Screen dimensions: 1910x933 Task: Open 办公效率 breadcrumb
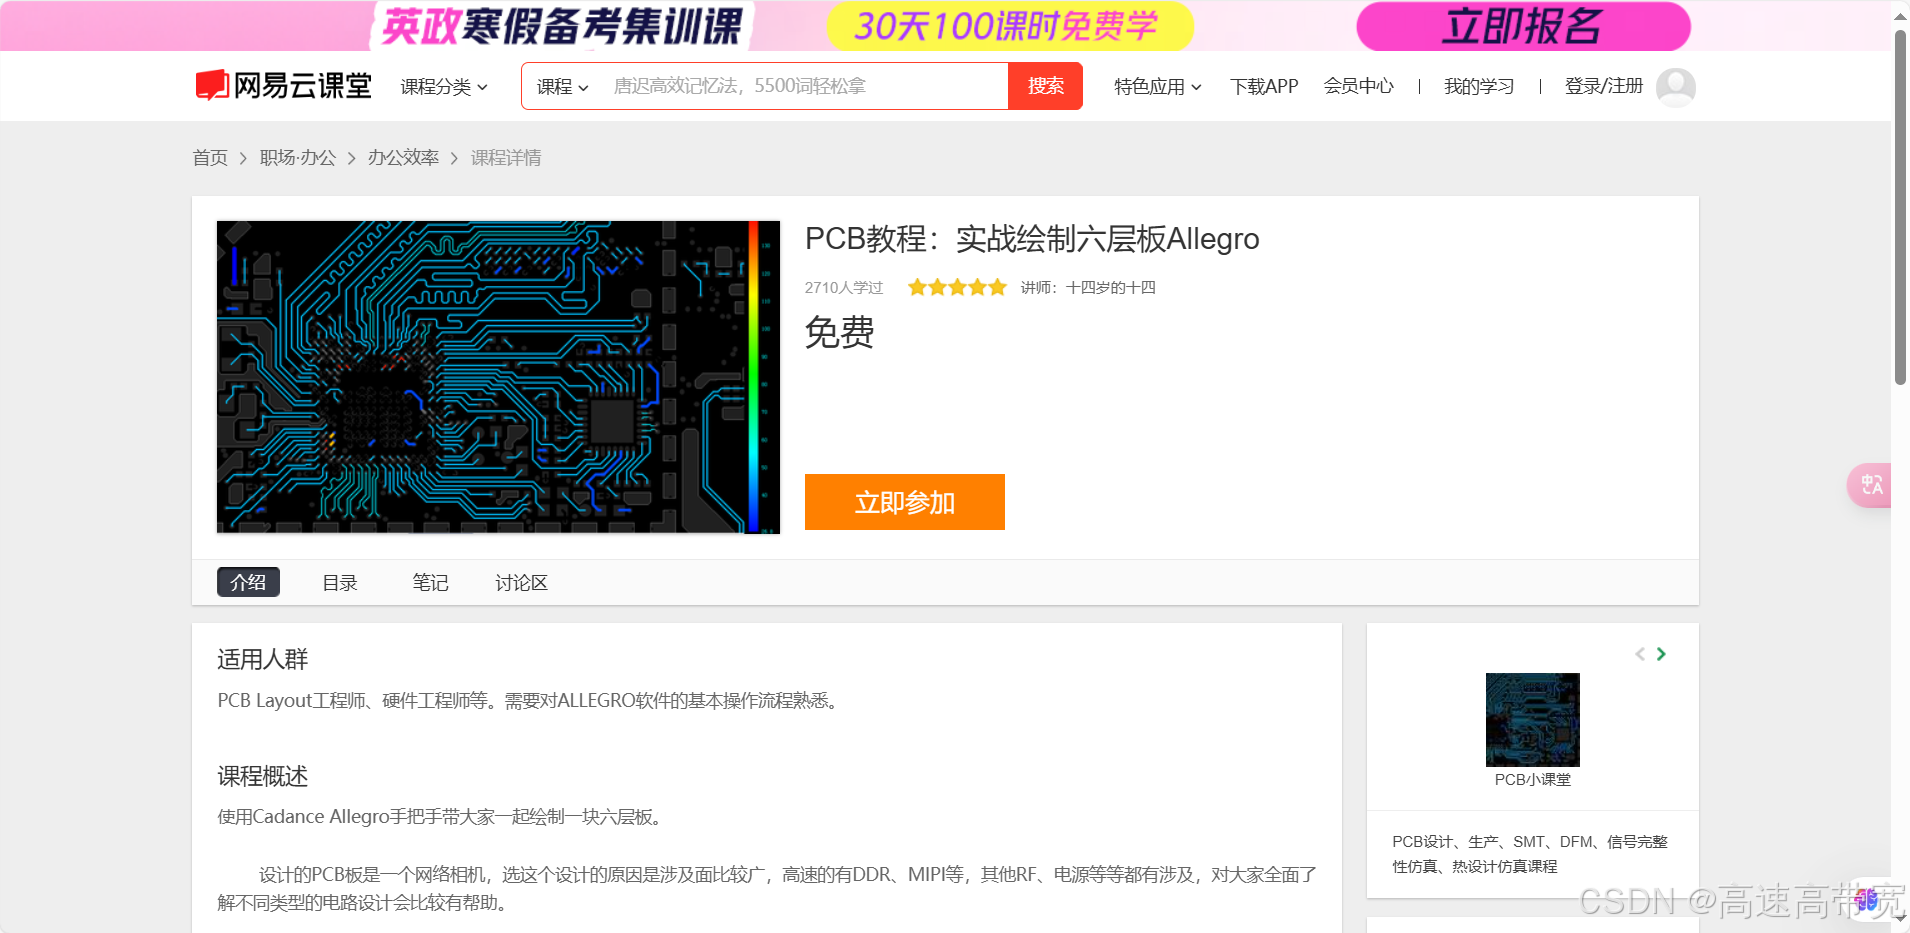pyautogui.click(x=403, y=158)
